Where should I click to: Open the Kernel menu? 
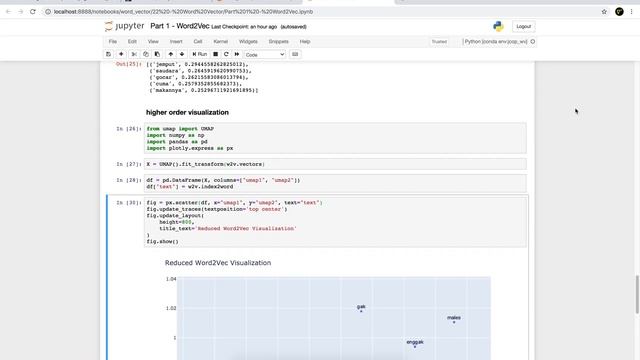tap(221, 42)
